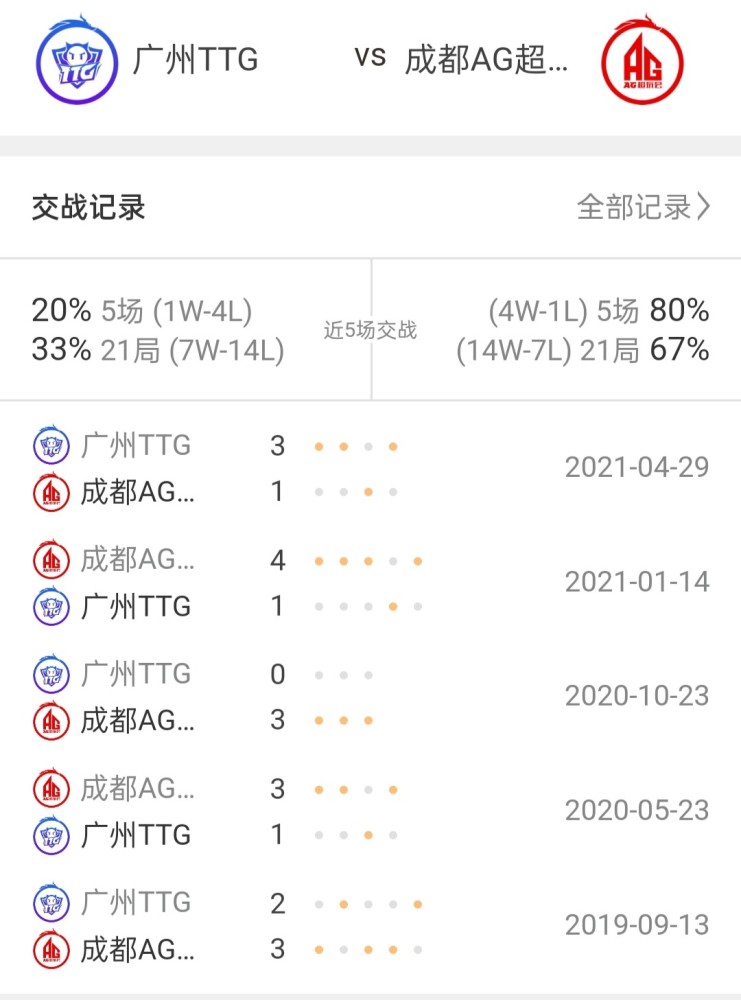Tap the 交战记录 section heading
The width and height of the screenshot is (741, 1000).
point(89,207)
